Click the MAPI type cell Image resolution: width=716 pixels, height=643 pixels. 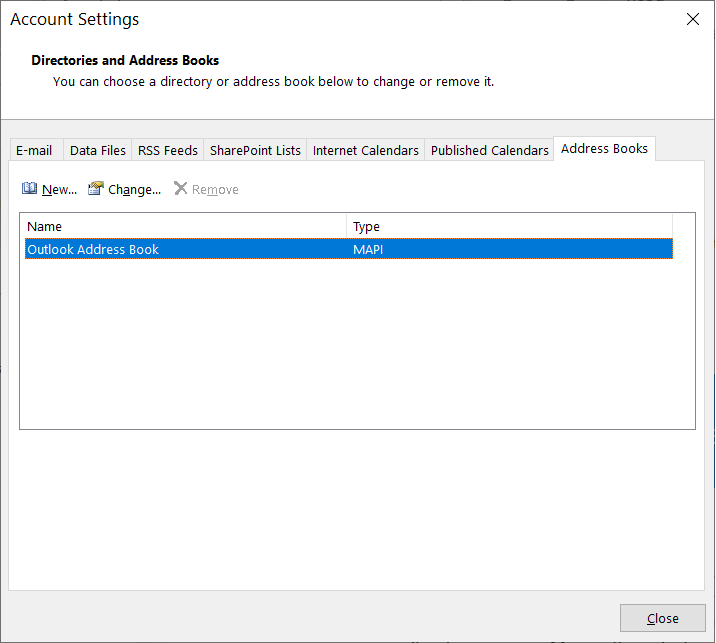368,249
